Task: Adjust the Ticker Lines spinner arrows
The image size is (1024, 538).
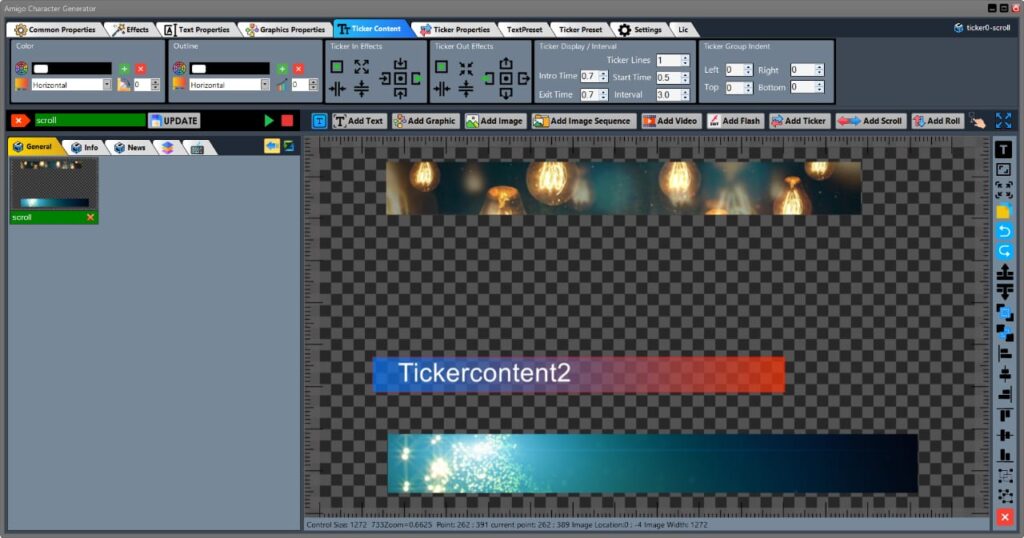Action: pyautogui.click(x=685, y=60)
